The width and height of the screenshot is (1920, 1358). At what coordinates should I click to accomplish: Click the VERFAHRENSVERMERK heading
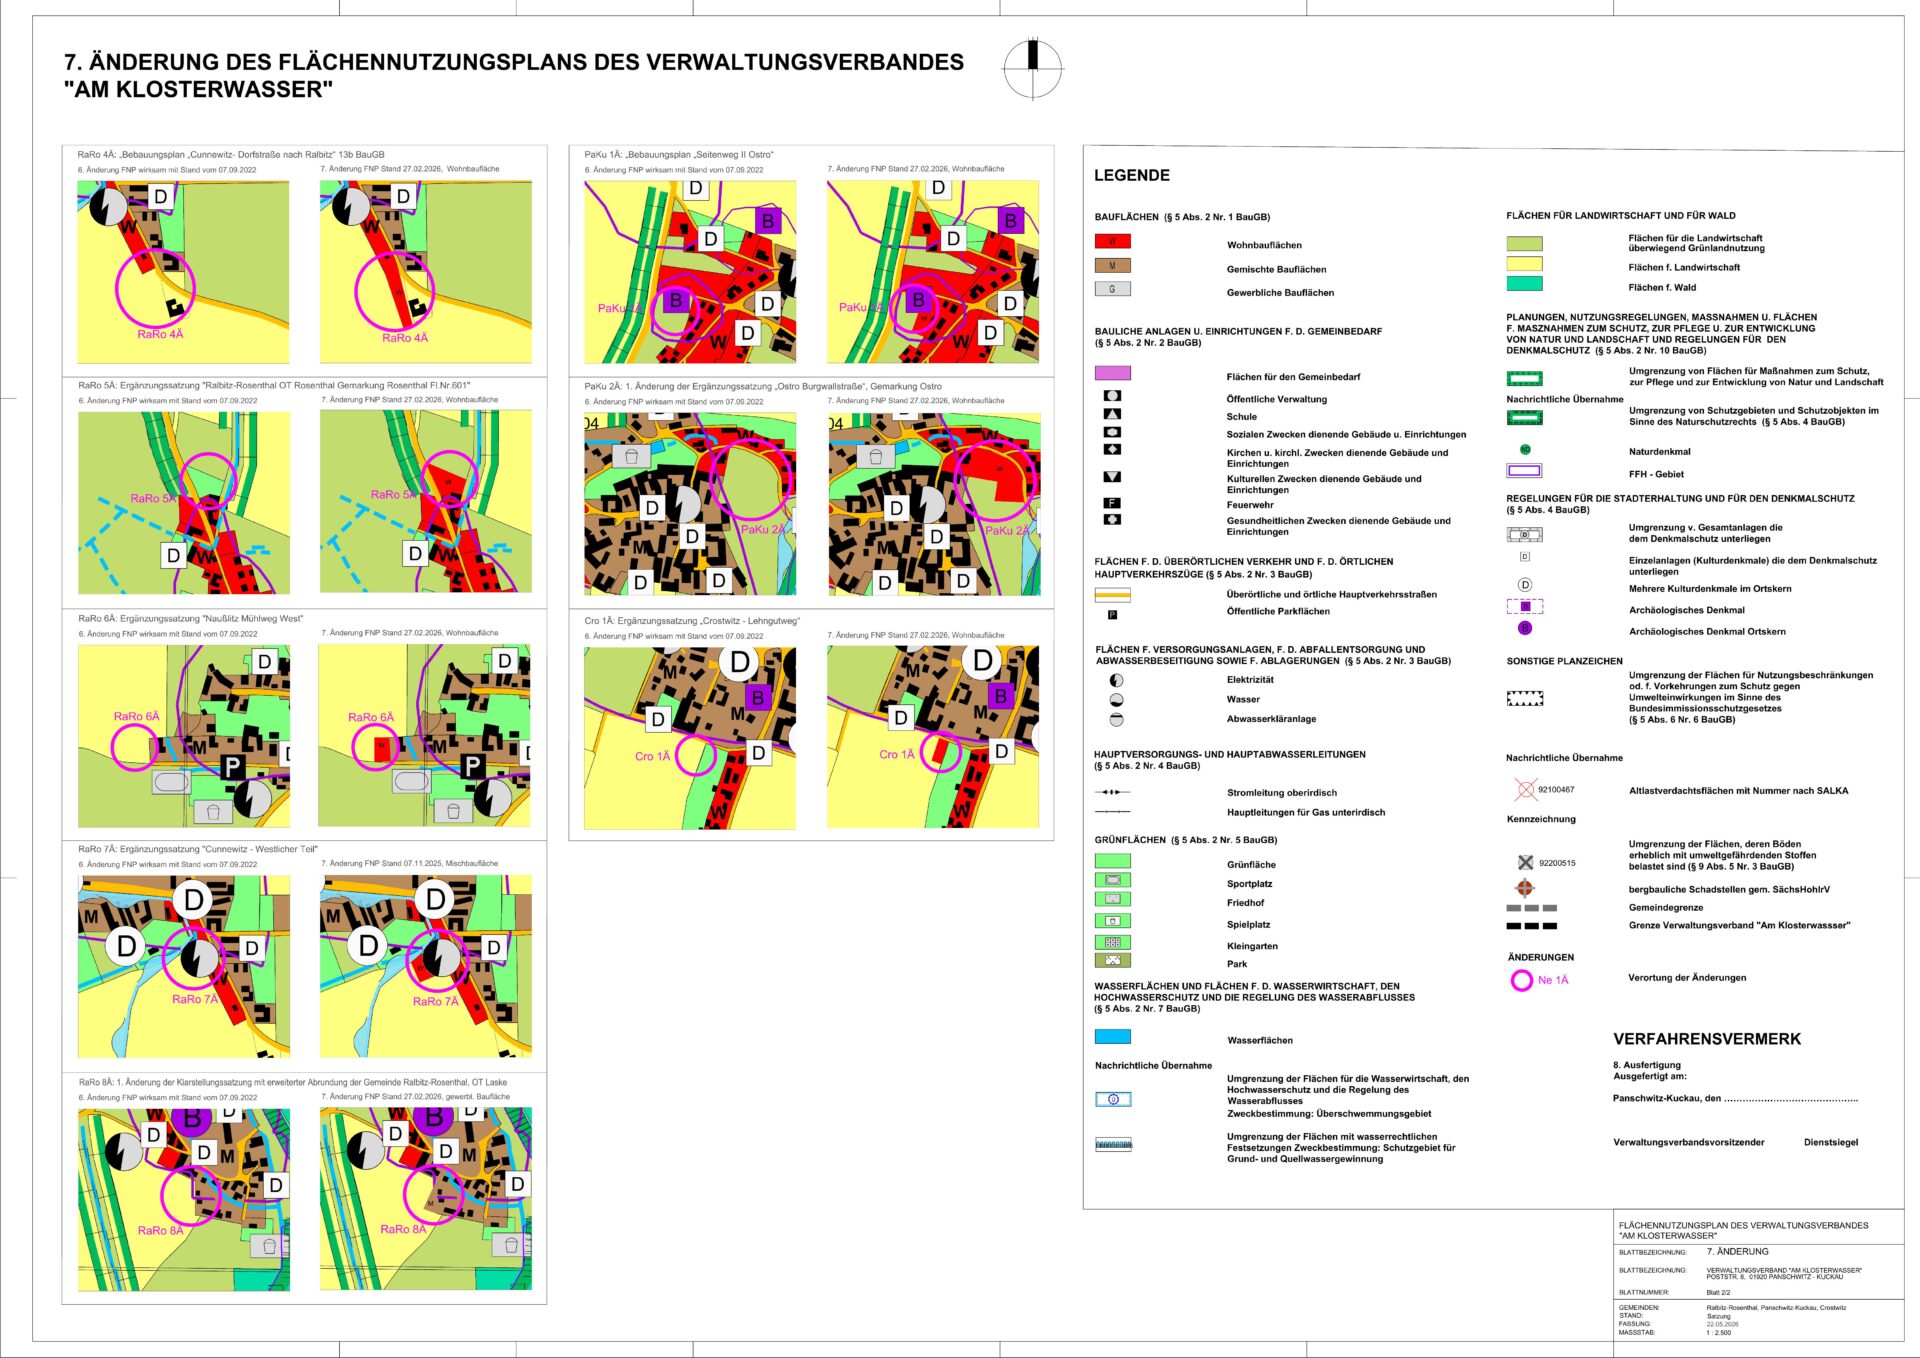coord(1707,1039)
